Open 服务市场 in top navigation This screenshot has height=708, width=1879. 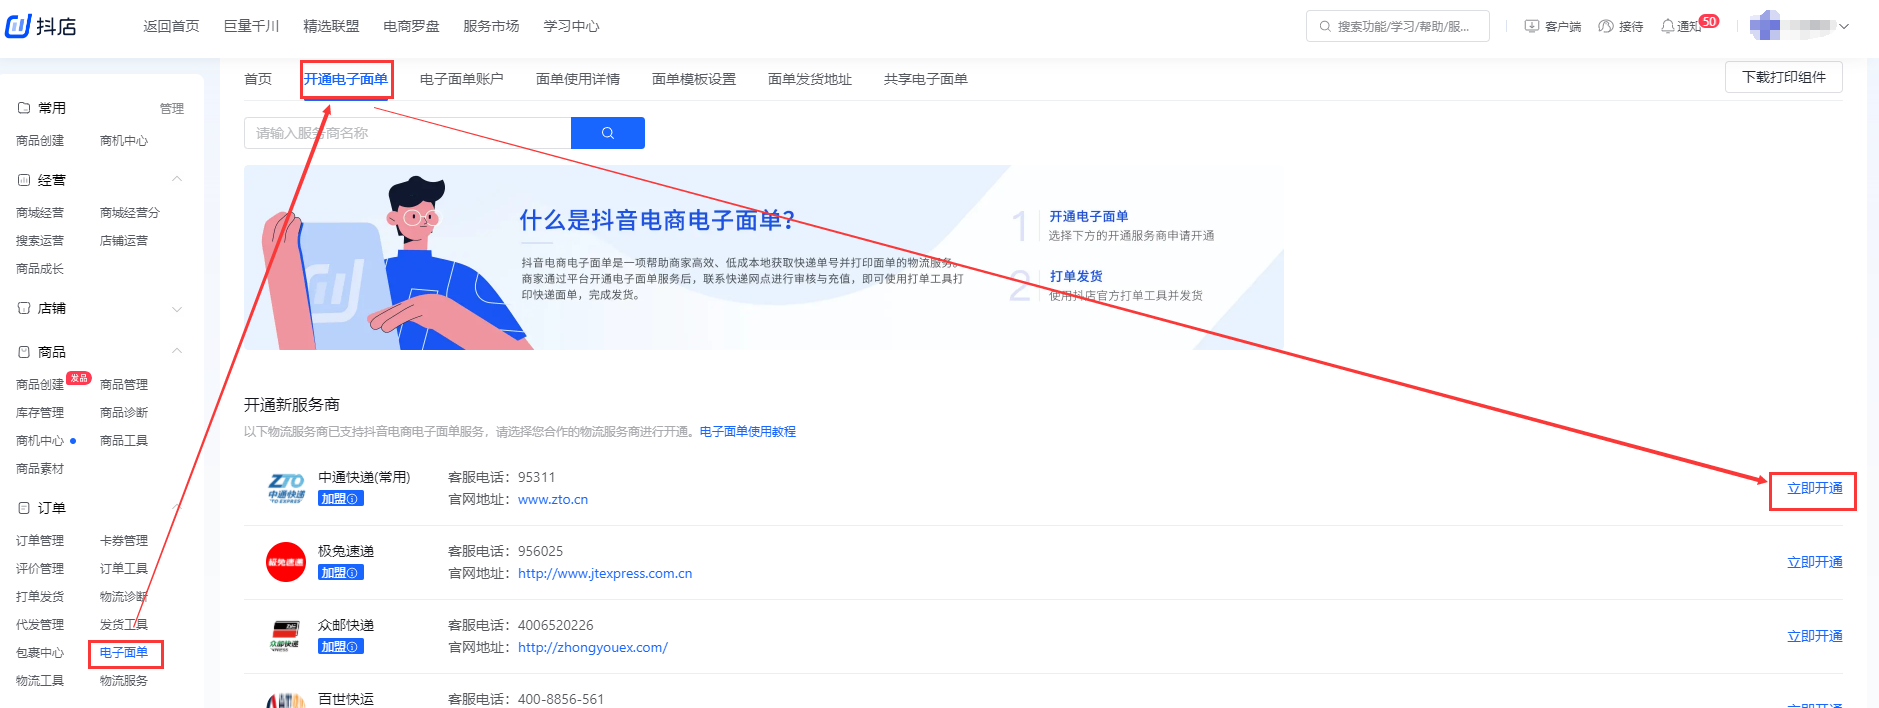click(491, 26)
